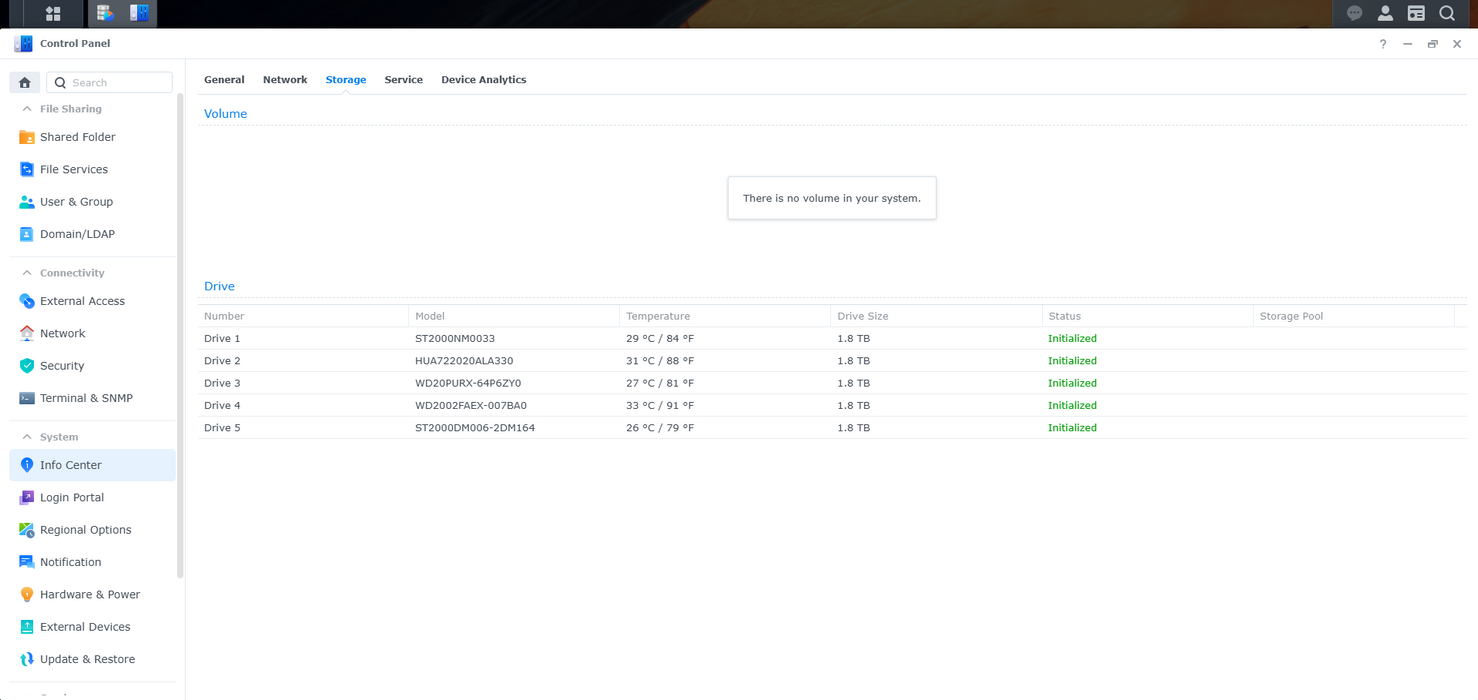
Task: Click the Security shield icon
Action: tap(27, 366)
